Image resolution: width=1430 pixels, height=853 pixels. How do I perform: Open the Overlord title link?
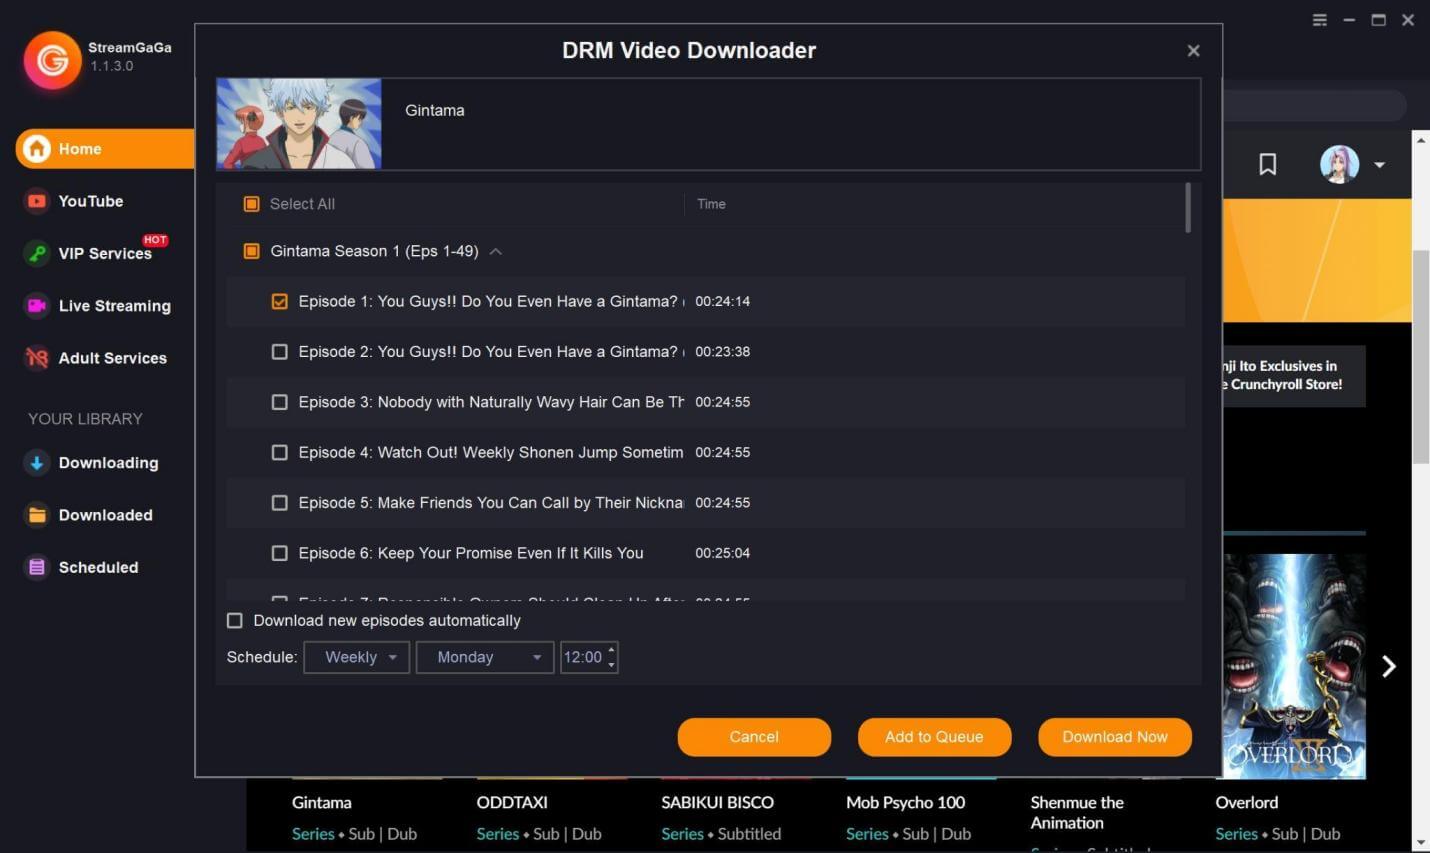[1246, 803]
